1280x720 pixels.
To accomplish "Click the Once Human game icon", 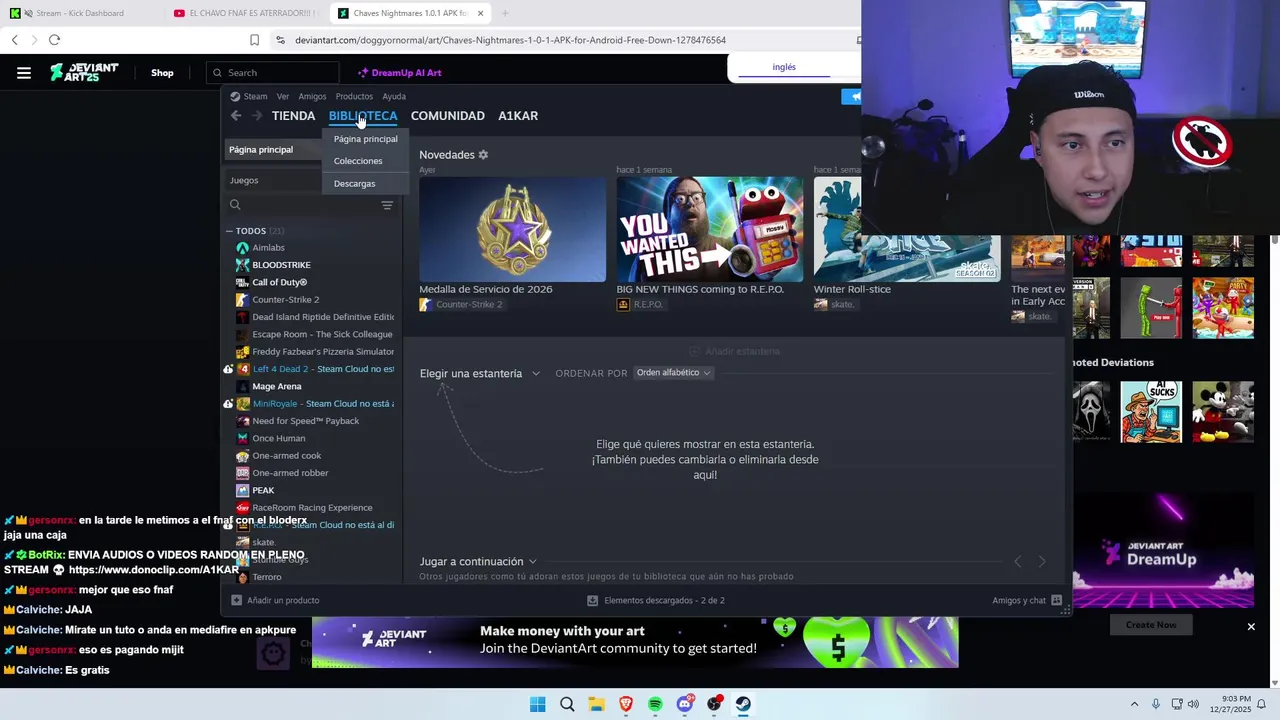I will [x=242, y=438].
